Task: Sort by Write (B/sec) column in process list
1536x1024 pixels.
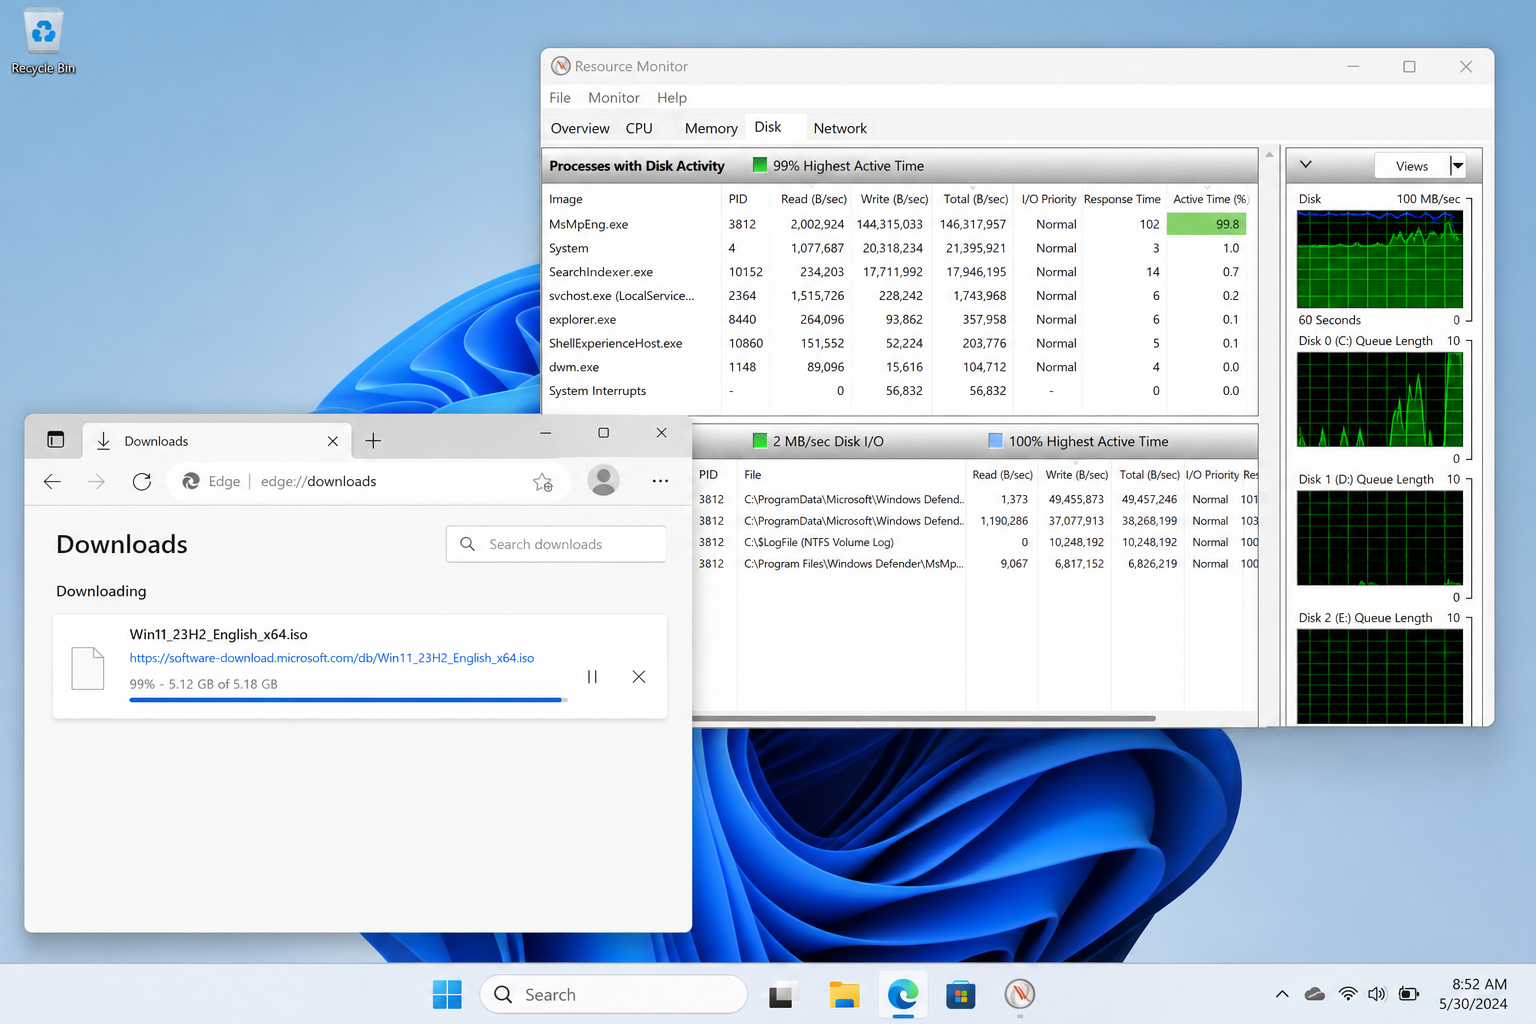Action: [x=894, y=199]
